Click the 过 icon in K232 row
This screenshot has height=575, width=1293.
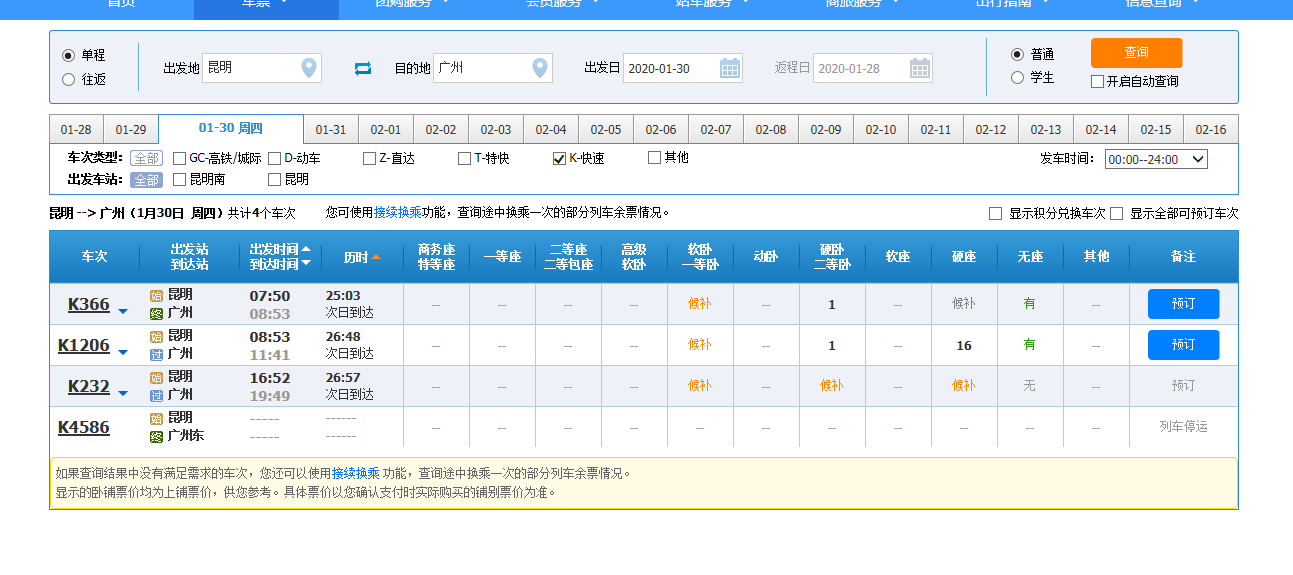(156, 395)
